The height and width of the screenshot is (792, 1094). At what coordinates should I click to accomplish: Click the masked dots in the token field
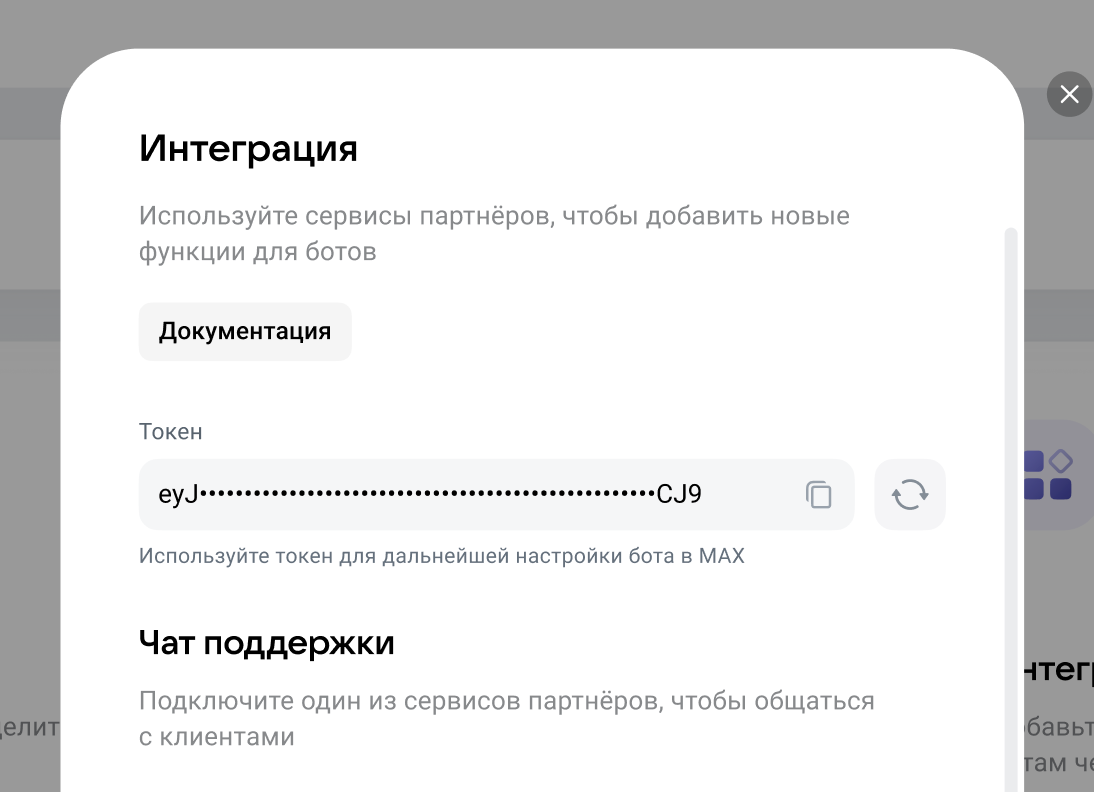click(427, 494)
